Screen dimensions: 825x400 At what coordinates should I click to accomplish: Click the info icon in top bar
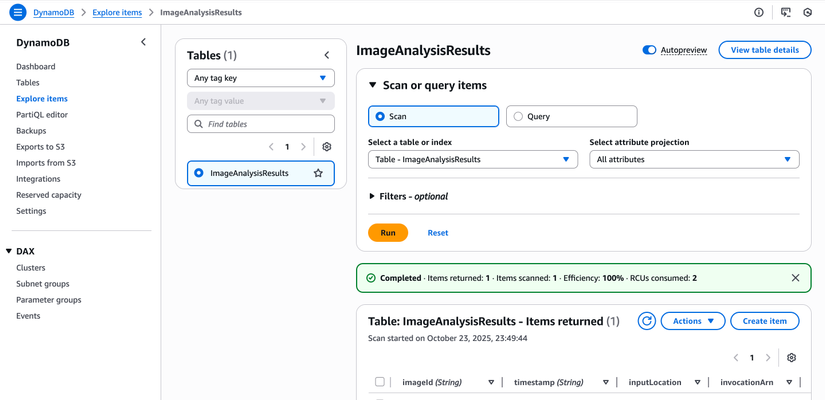[x=758, y=13]
